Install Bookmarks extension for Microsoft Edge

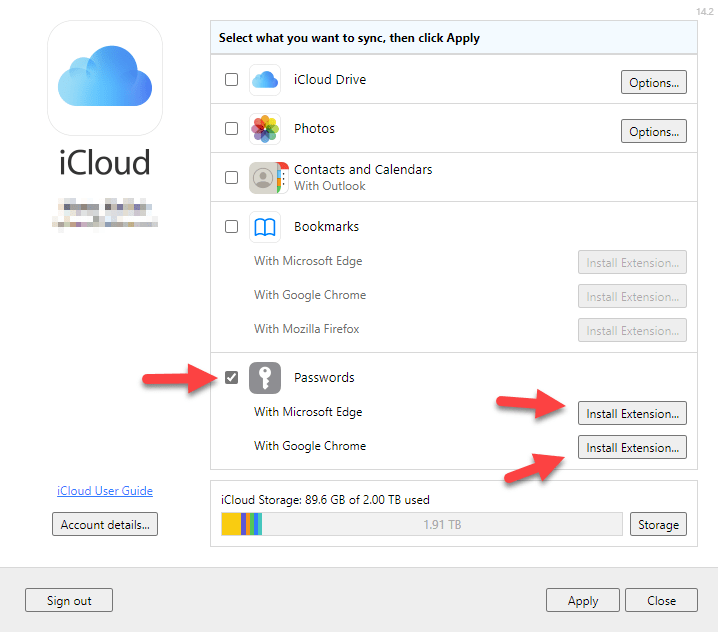632,262
